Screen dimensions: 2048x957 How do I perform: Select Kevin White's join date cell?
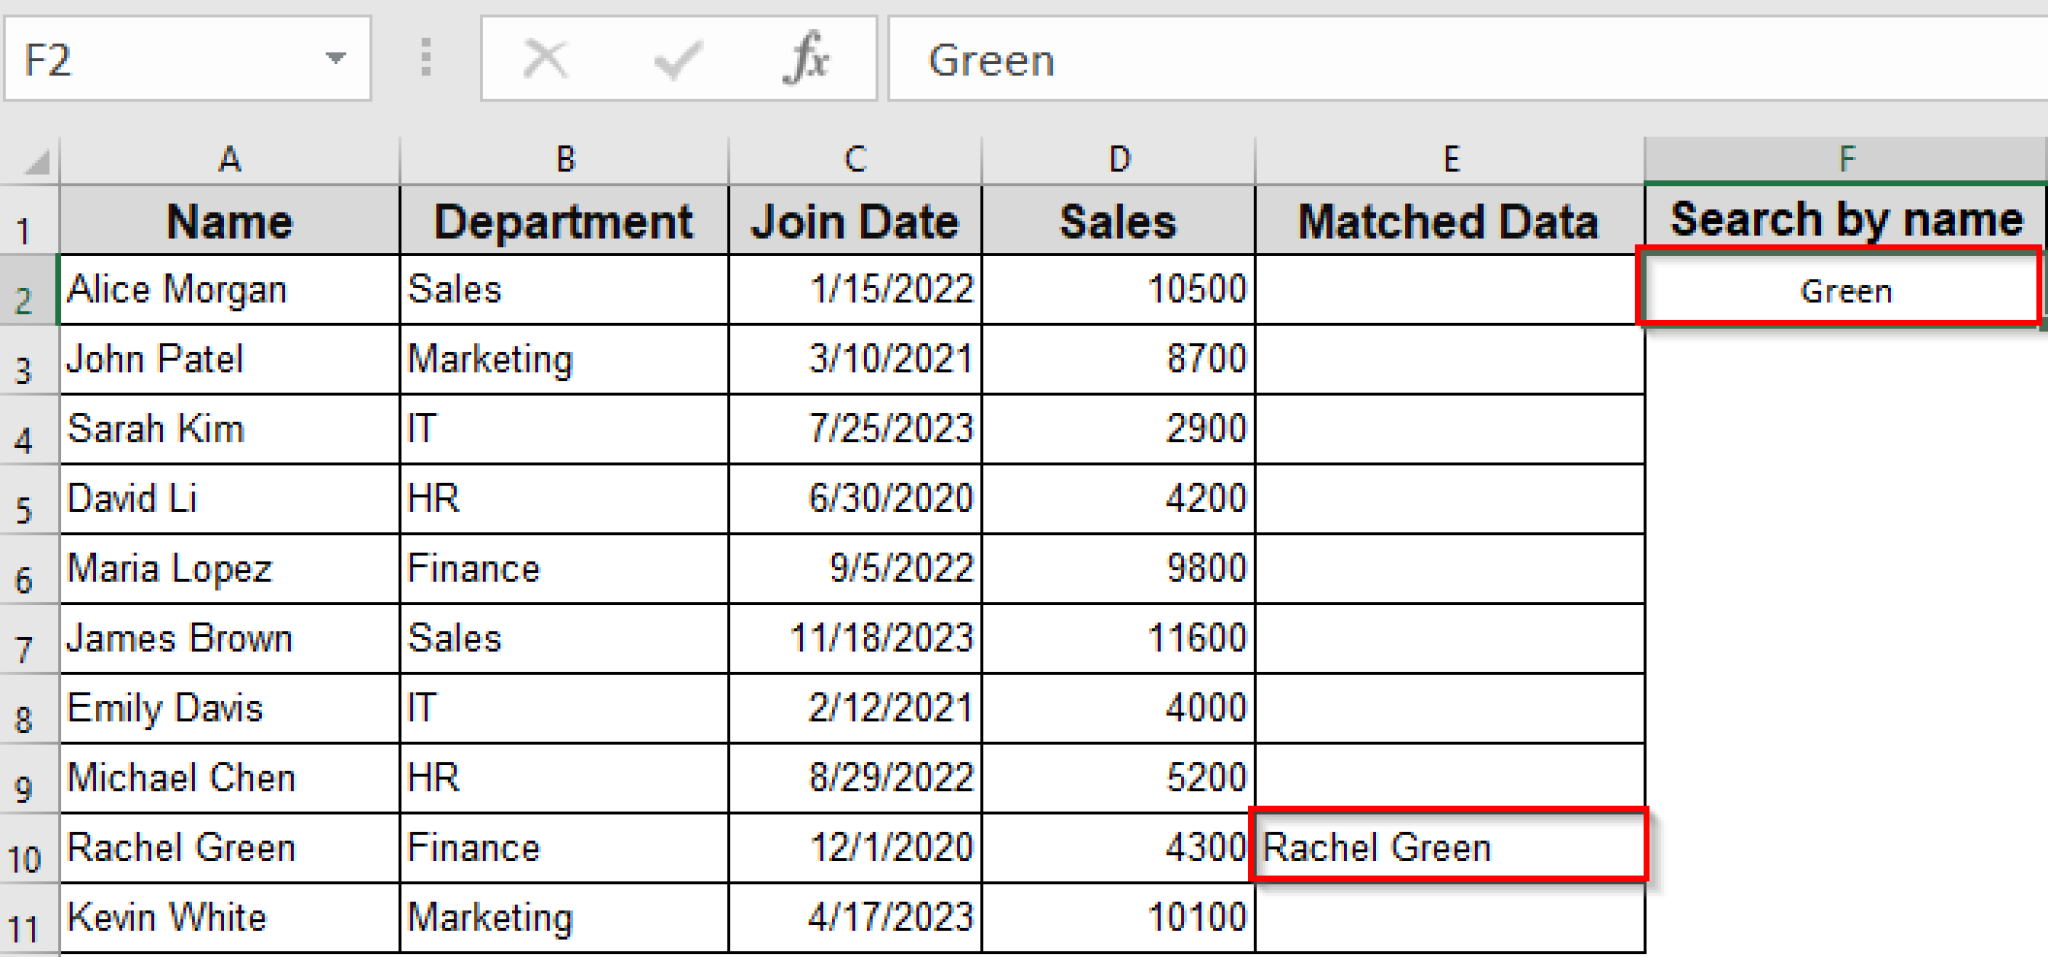[x=853, y=917]
